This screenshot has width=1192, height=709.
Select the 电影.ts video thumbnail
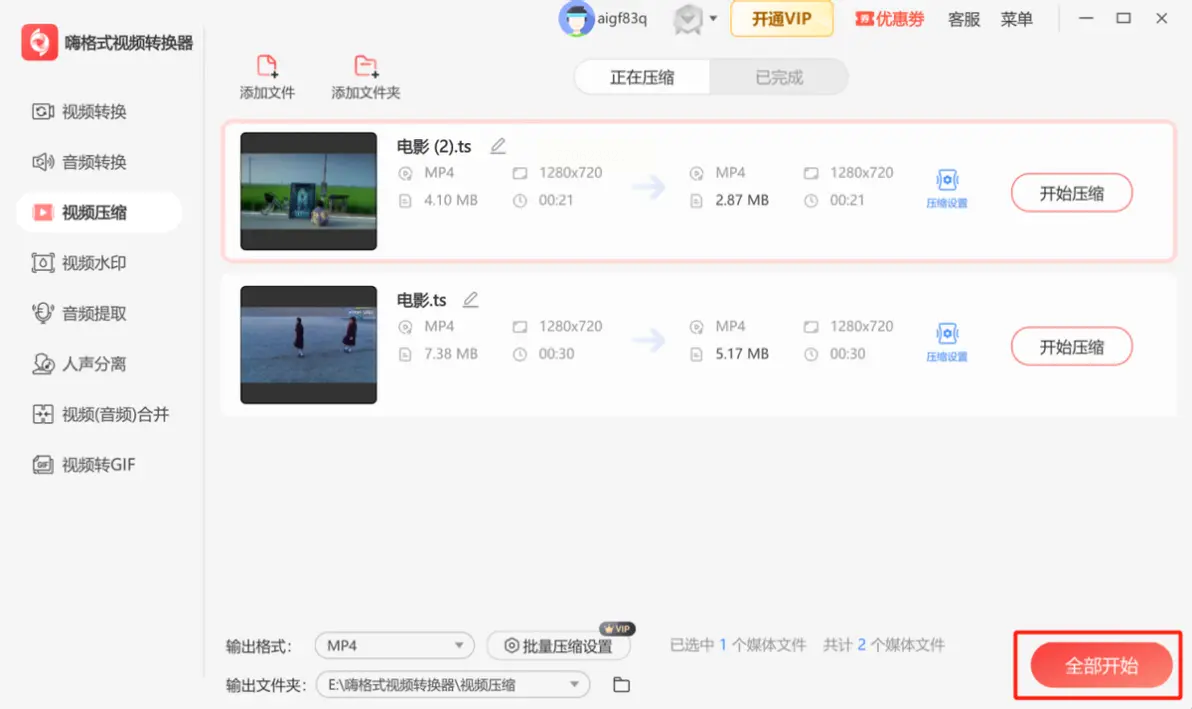[309, 345]
